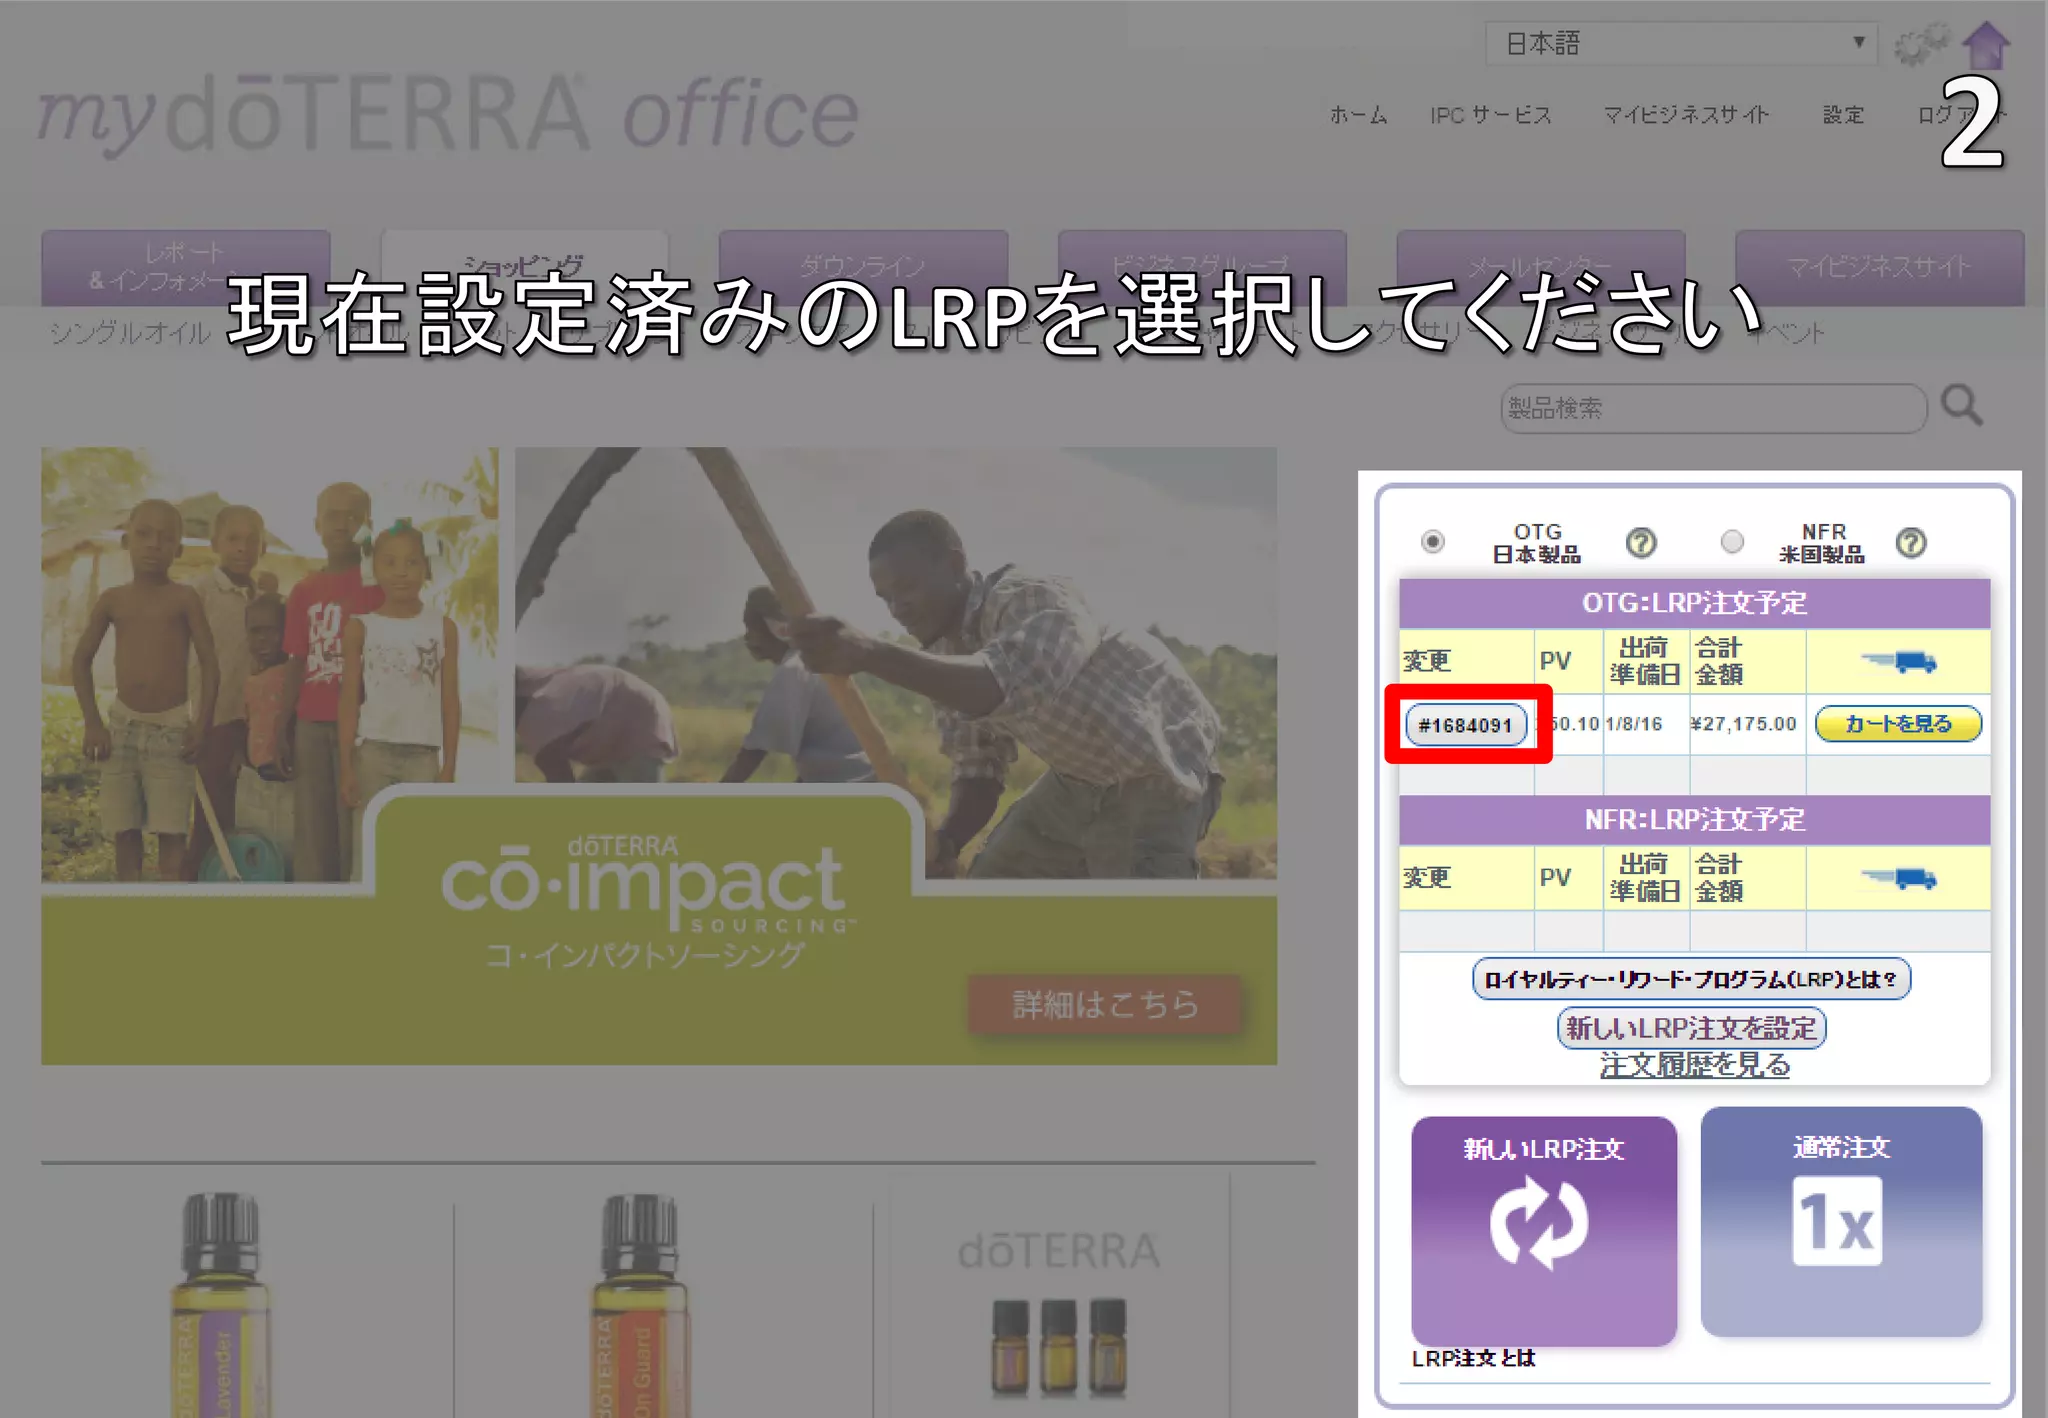Click the purple home icon
2048x1418 pixels.
(1985, 44)
